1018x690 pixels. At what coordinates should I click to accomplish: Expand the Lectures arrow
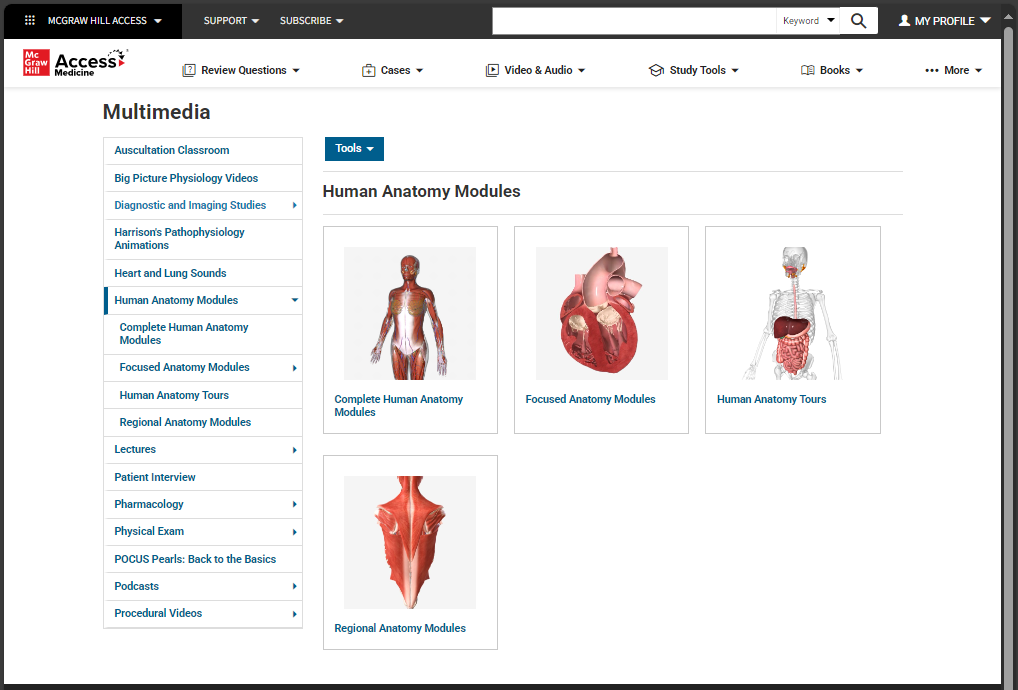[295, 450]
